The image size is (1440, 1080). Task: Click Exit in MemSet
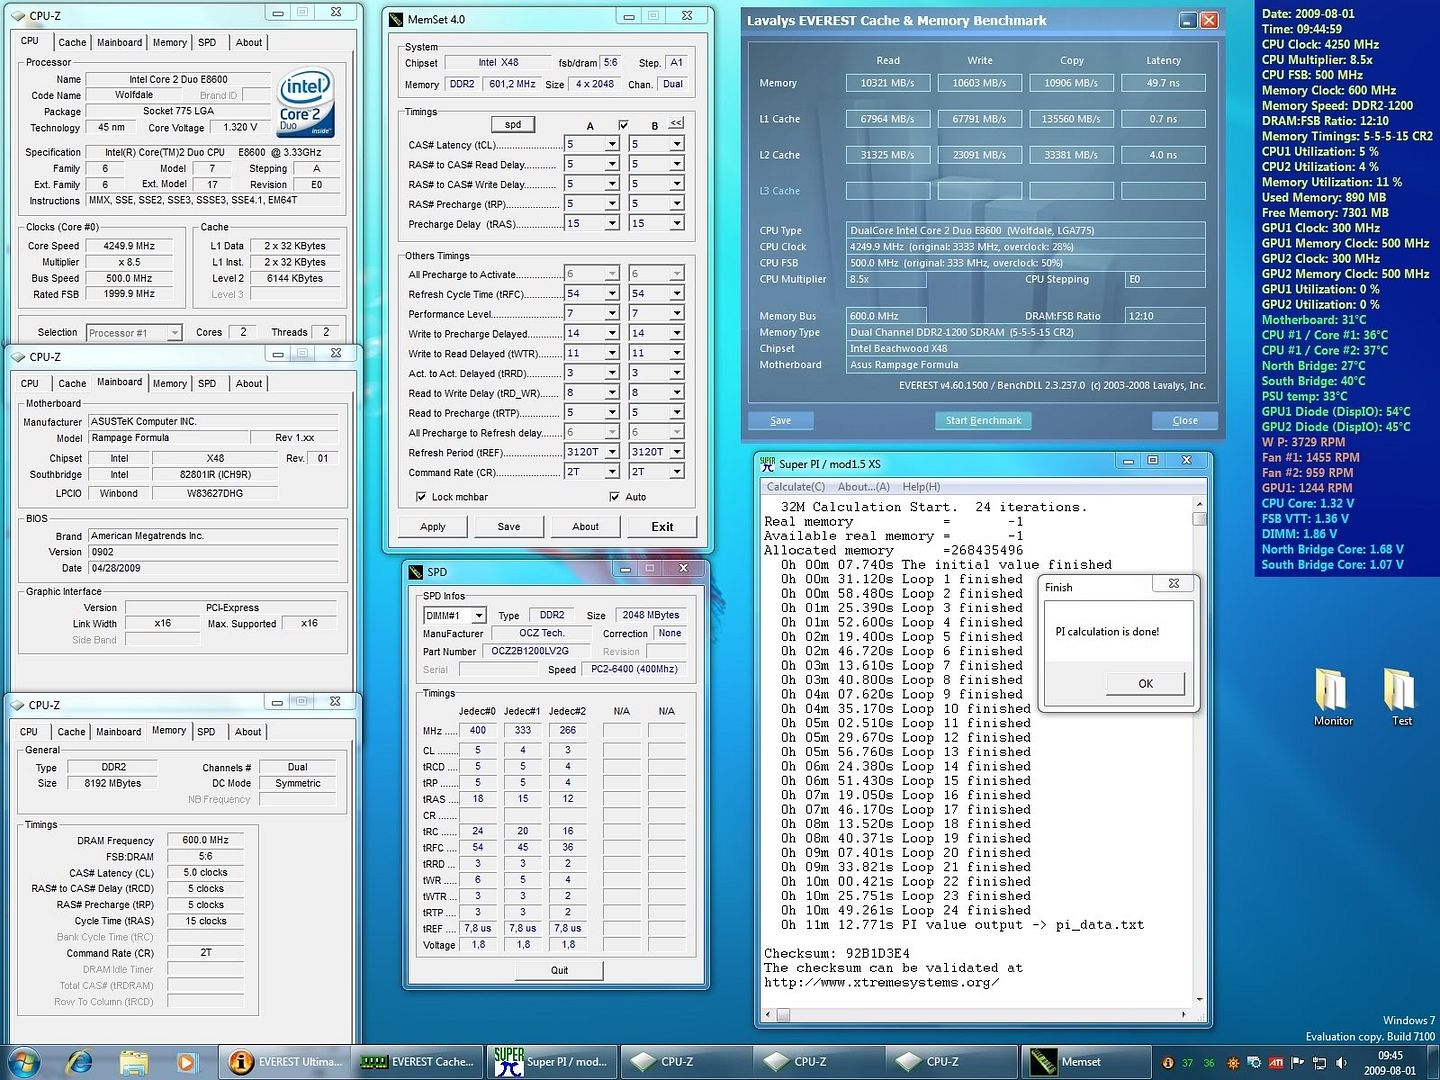662,526
